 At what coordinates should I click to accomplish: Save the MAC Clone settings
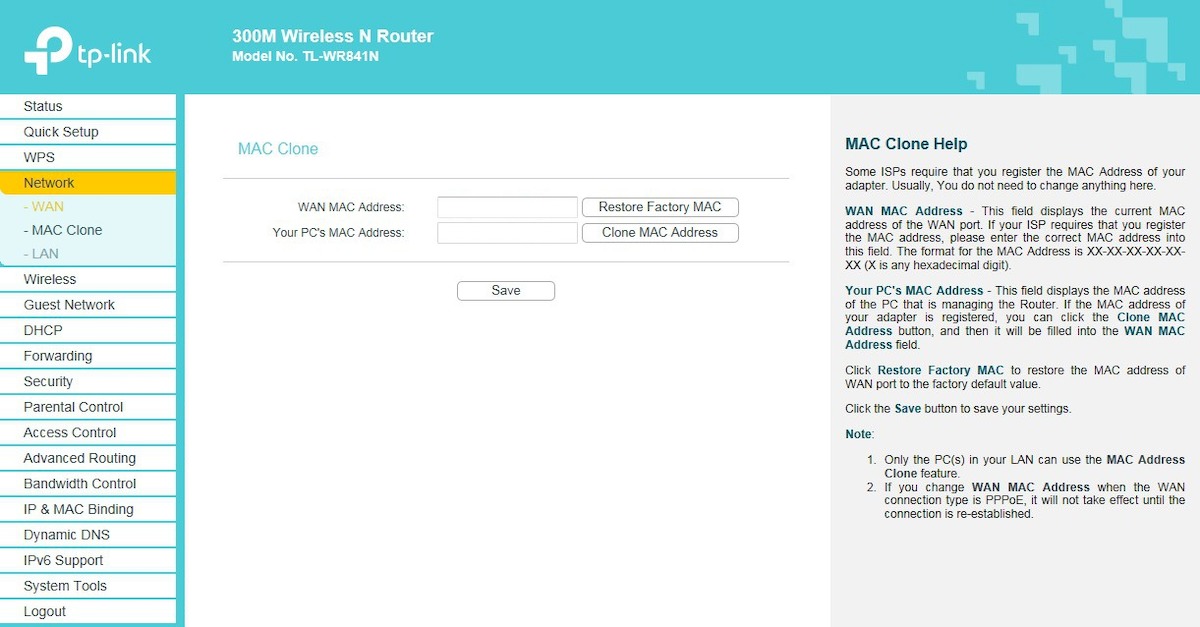[506, 290]
